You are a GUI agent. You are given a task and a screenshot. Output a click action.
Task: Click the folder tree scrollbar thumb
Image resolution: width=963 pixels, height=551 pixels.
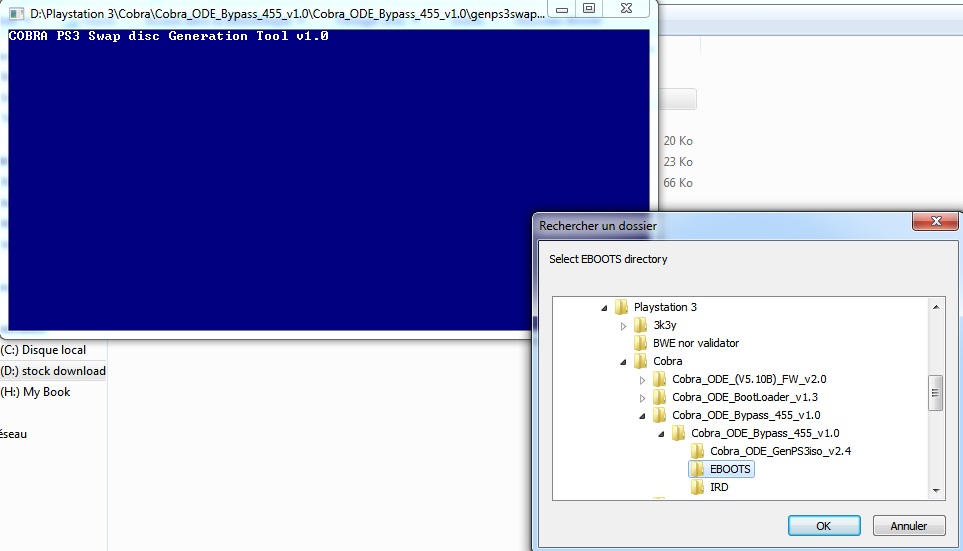coord(936,391)
